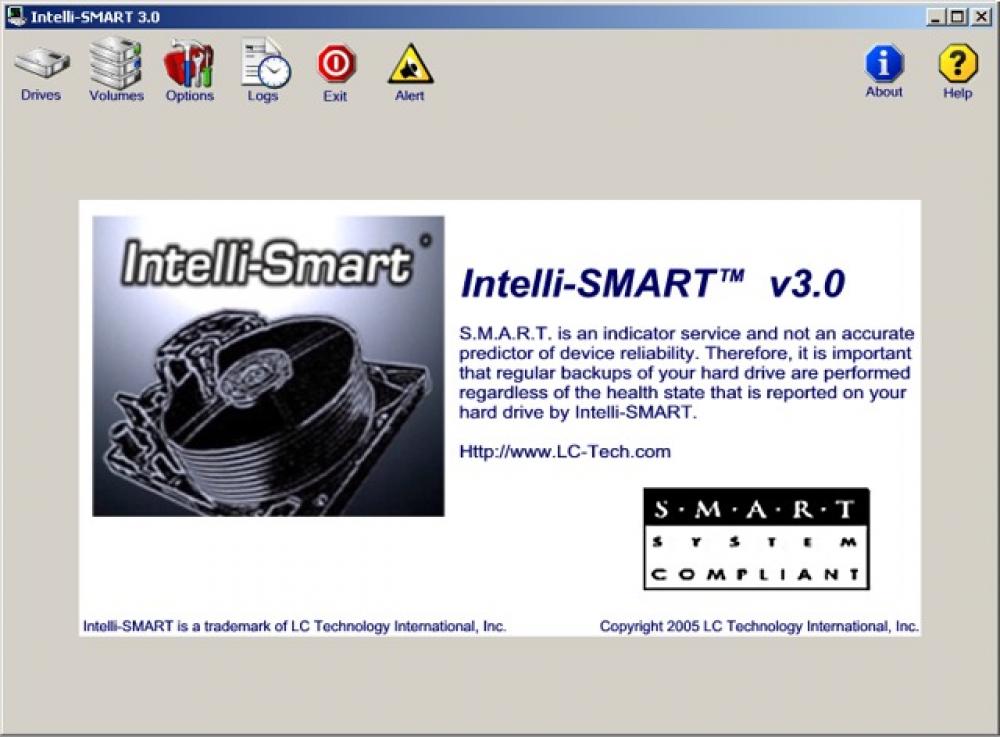1000x737 pixels.
Task: Click the trademark notice text
Action: coord(294,625)
